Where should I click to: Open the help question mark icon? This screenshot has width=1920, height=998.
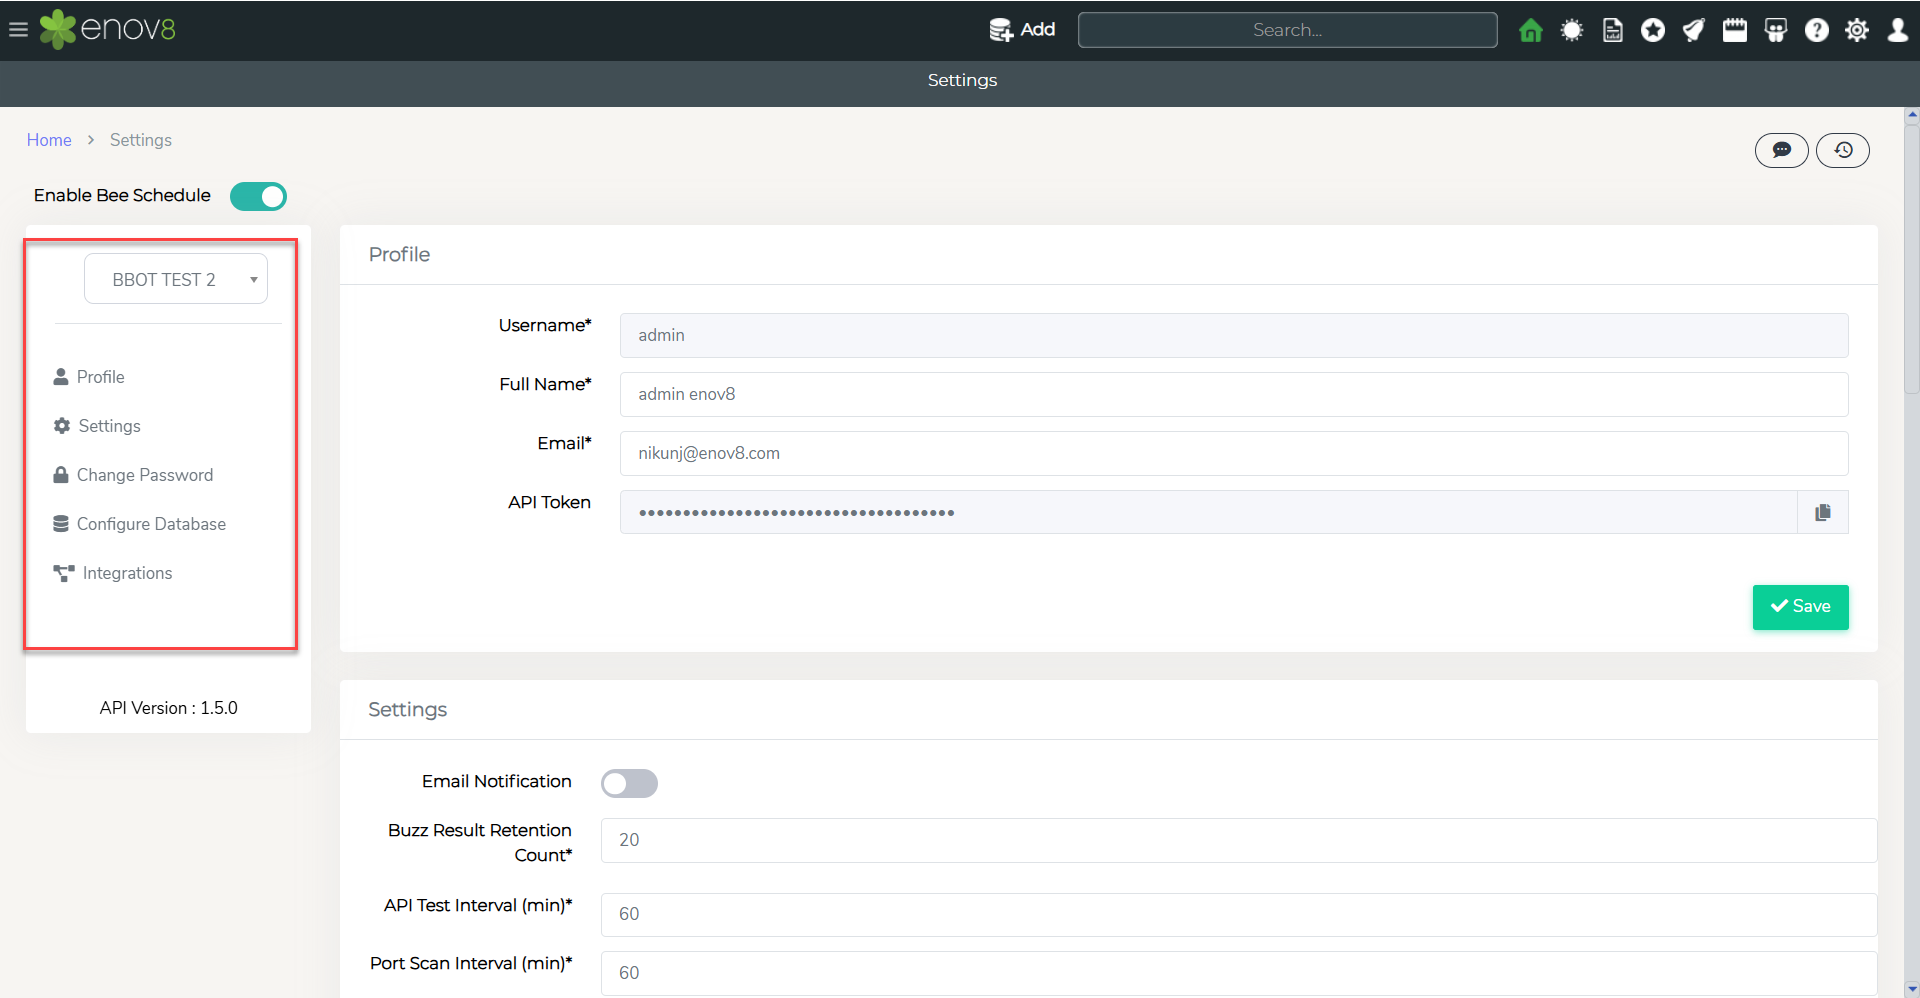pyautogui.click(x=1816, y=30)
